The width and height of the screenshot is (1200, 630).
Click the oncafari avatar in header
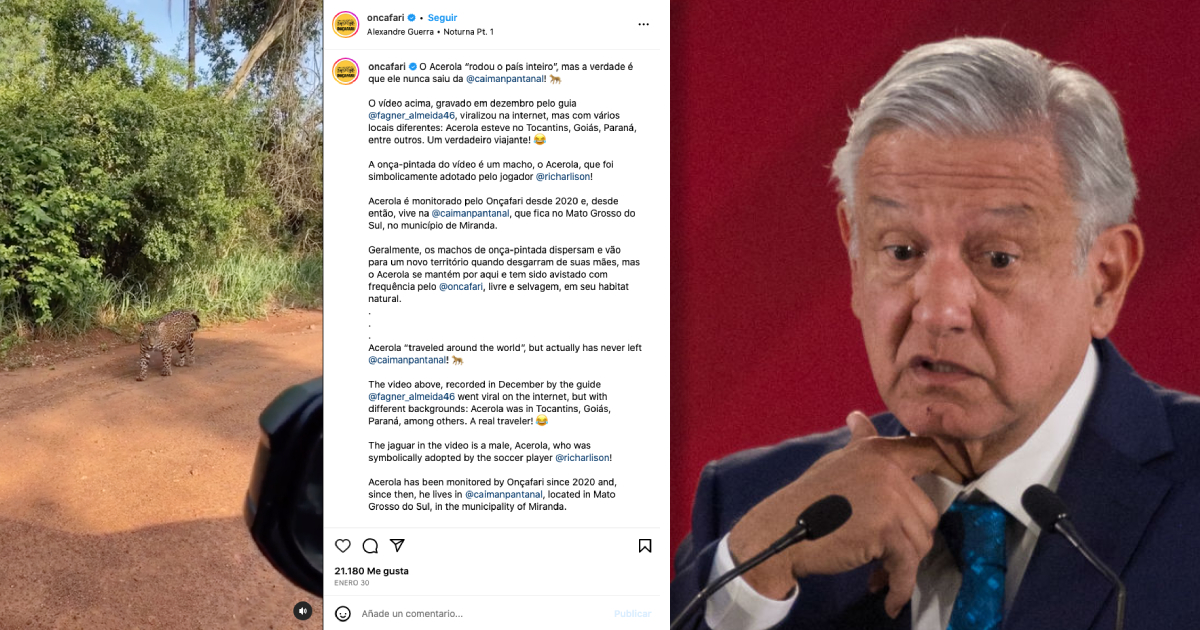coord(346,24)
